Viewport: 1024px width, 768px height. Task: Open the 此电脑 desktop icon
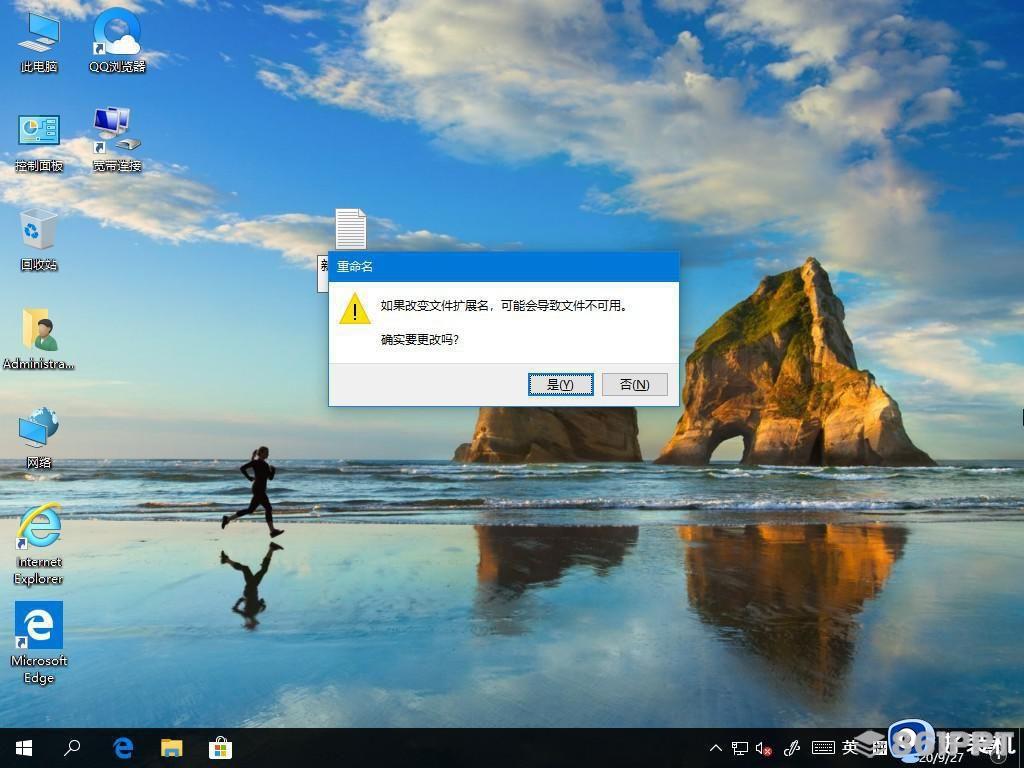click(x=39, y=42)
